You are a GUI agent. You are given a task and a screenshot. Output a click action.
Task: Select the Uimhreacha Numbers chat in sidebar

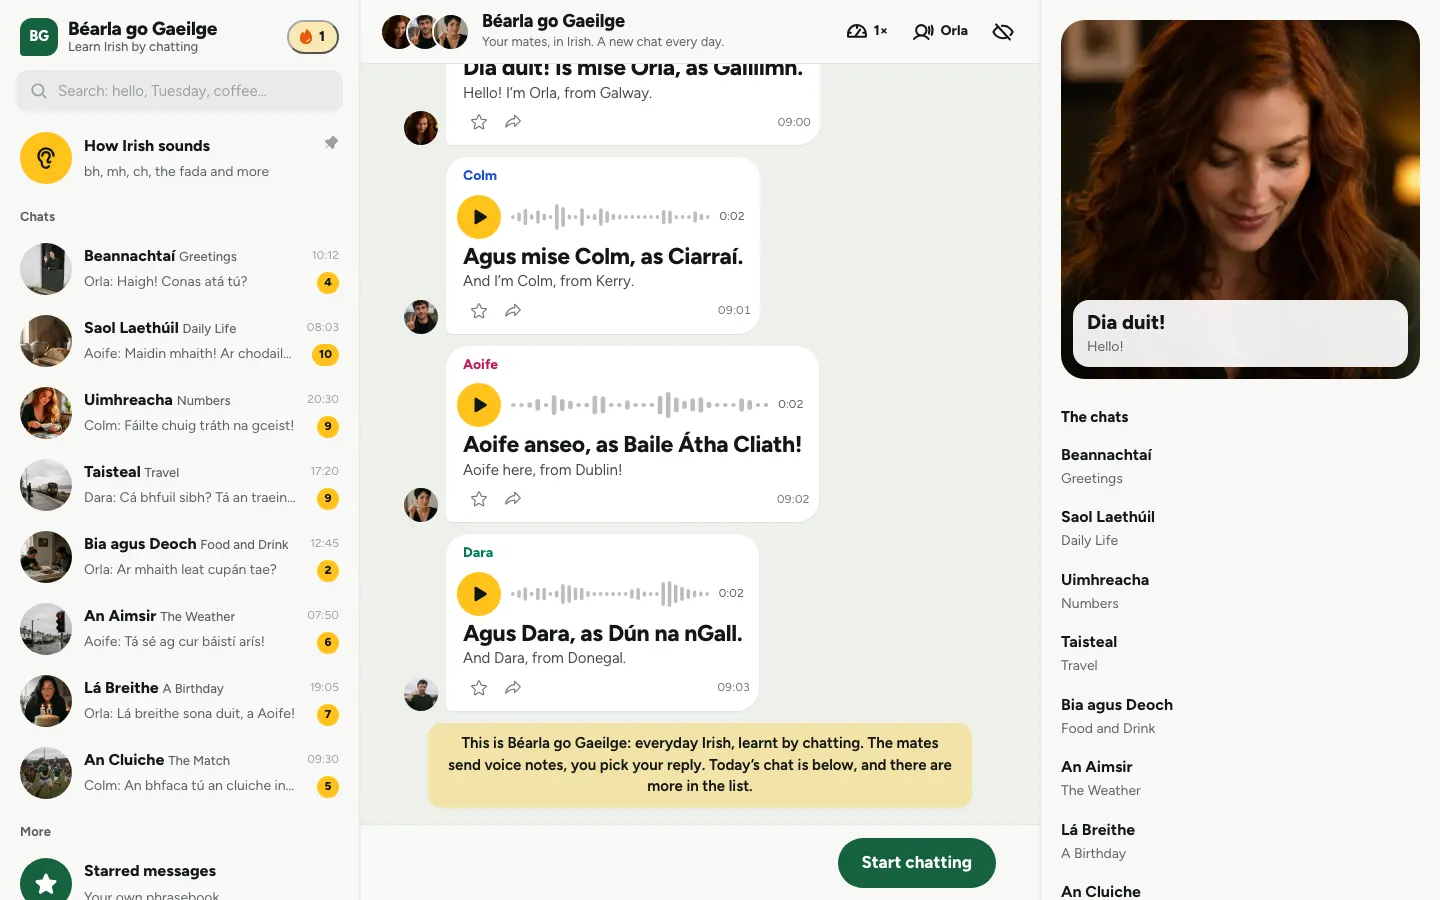(180, 412)
